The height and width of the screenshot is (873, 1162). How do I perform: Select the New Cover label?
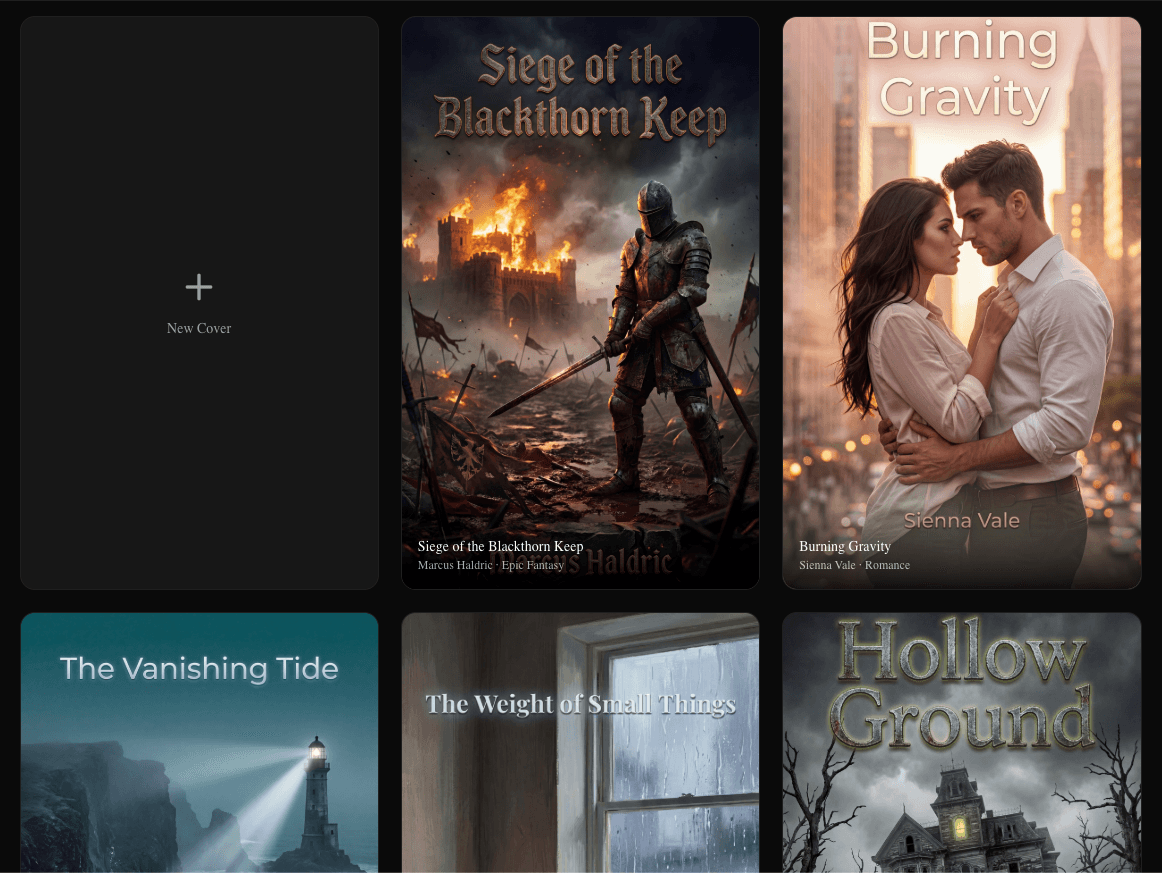pos(199,328)
